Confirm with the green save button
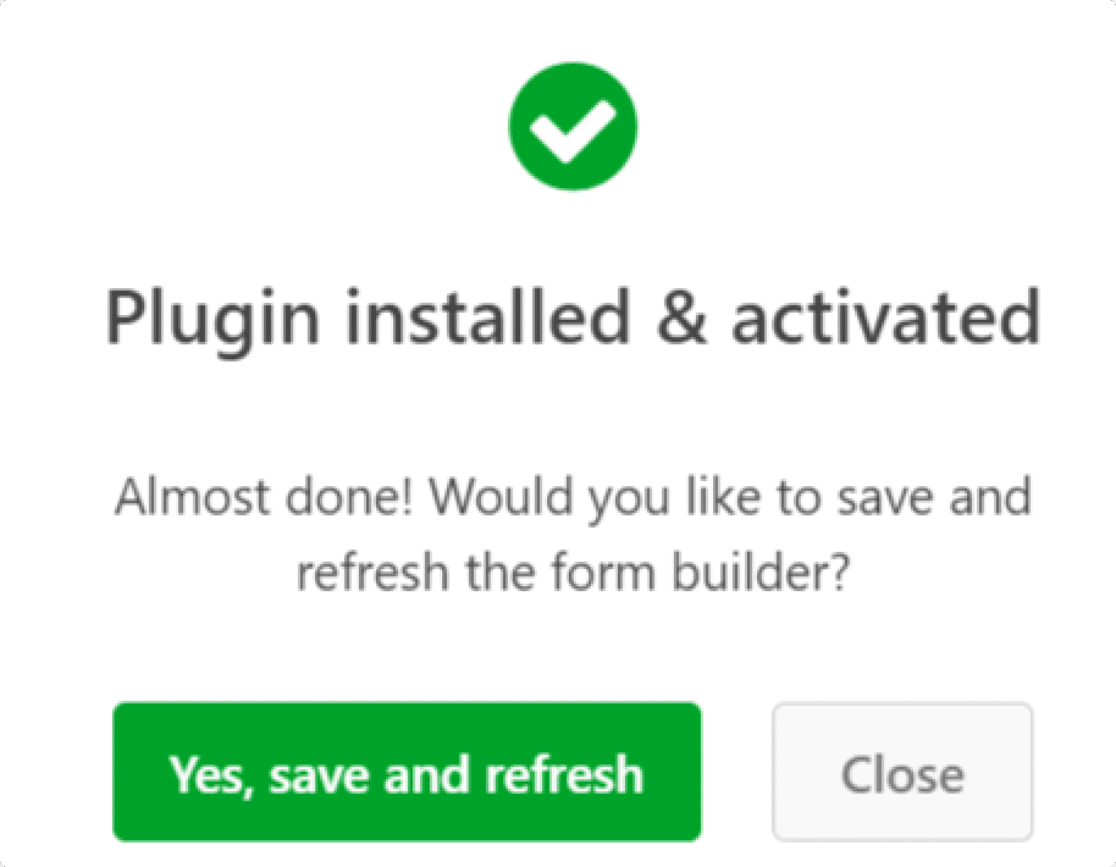 click(x=406, y=772)
